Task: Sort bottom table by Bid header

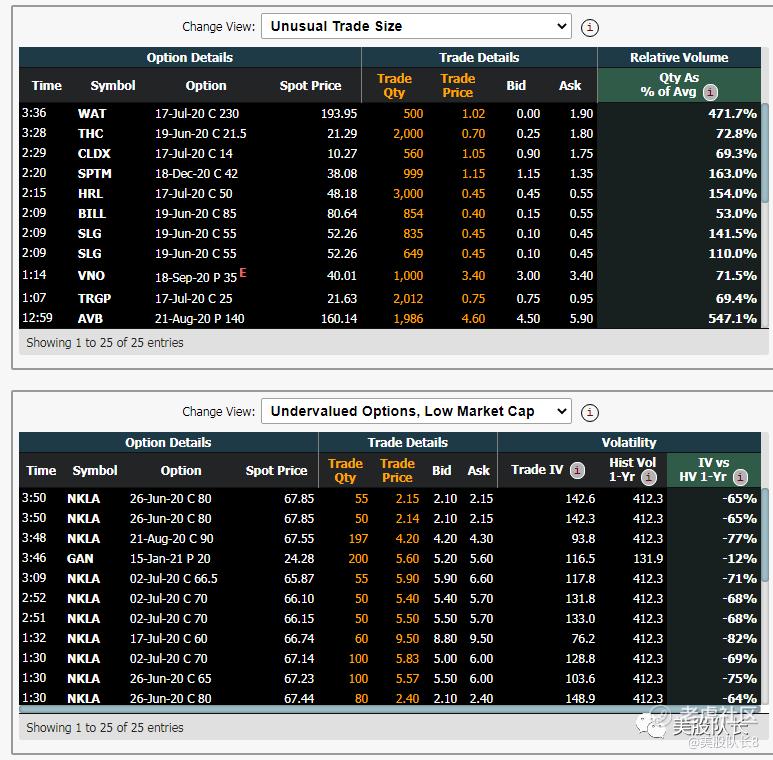Action: click(441, 471)
